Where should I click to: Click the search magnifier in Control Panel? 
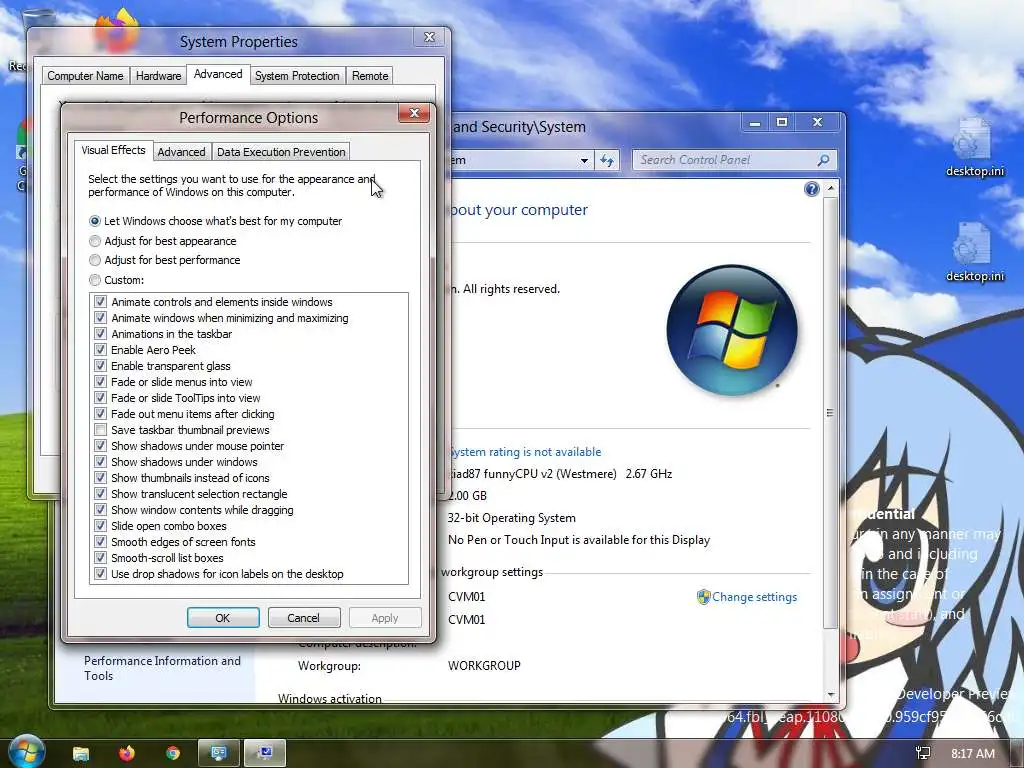click(824, 160)
